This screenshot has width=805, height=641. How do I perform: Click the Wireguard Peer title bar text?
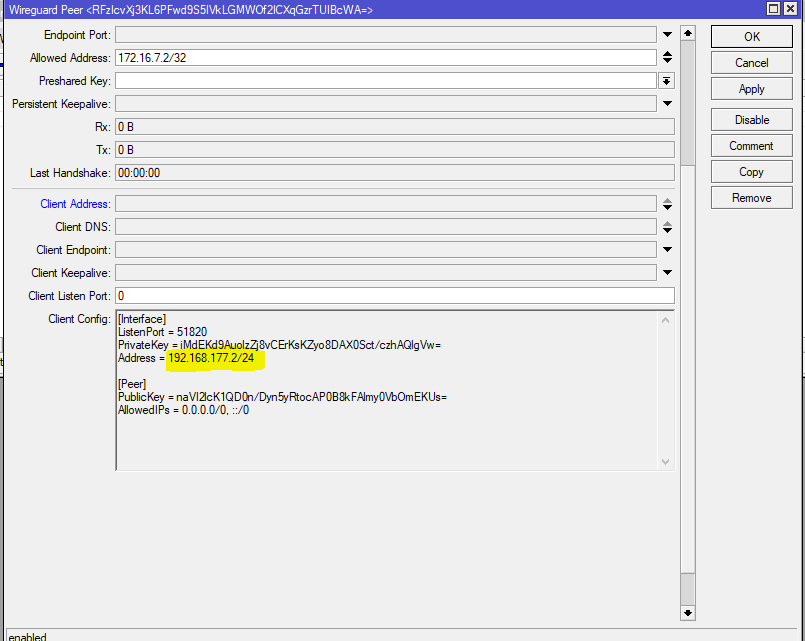190,9
